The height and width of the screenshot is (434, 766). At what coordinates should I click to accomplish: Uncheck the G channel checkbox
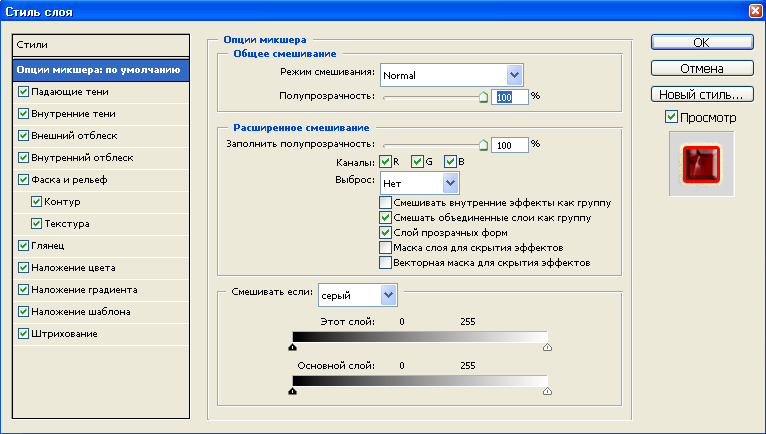(x=417, y=161)
